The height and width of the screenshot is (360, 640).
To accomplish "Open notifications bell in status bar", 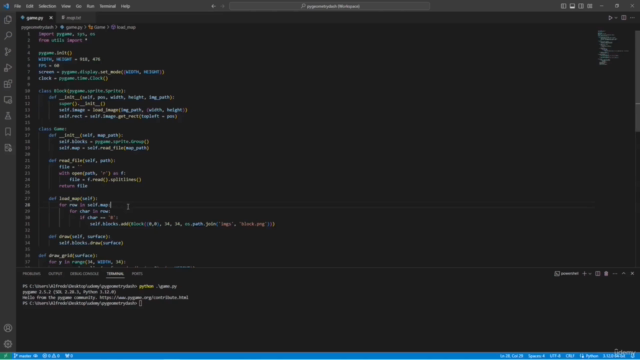I will pos(633,356).
